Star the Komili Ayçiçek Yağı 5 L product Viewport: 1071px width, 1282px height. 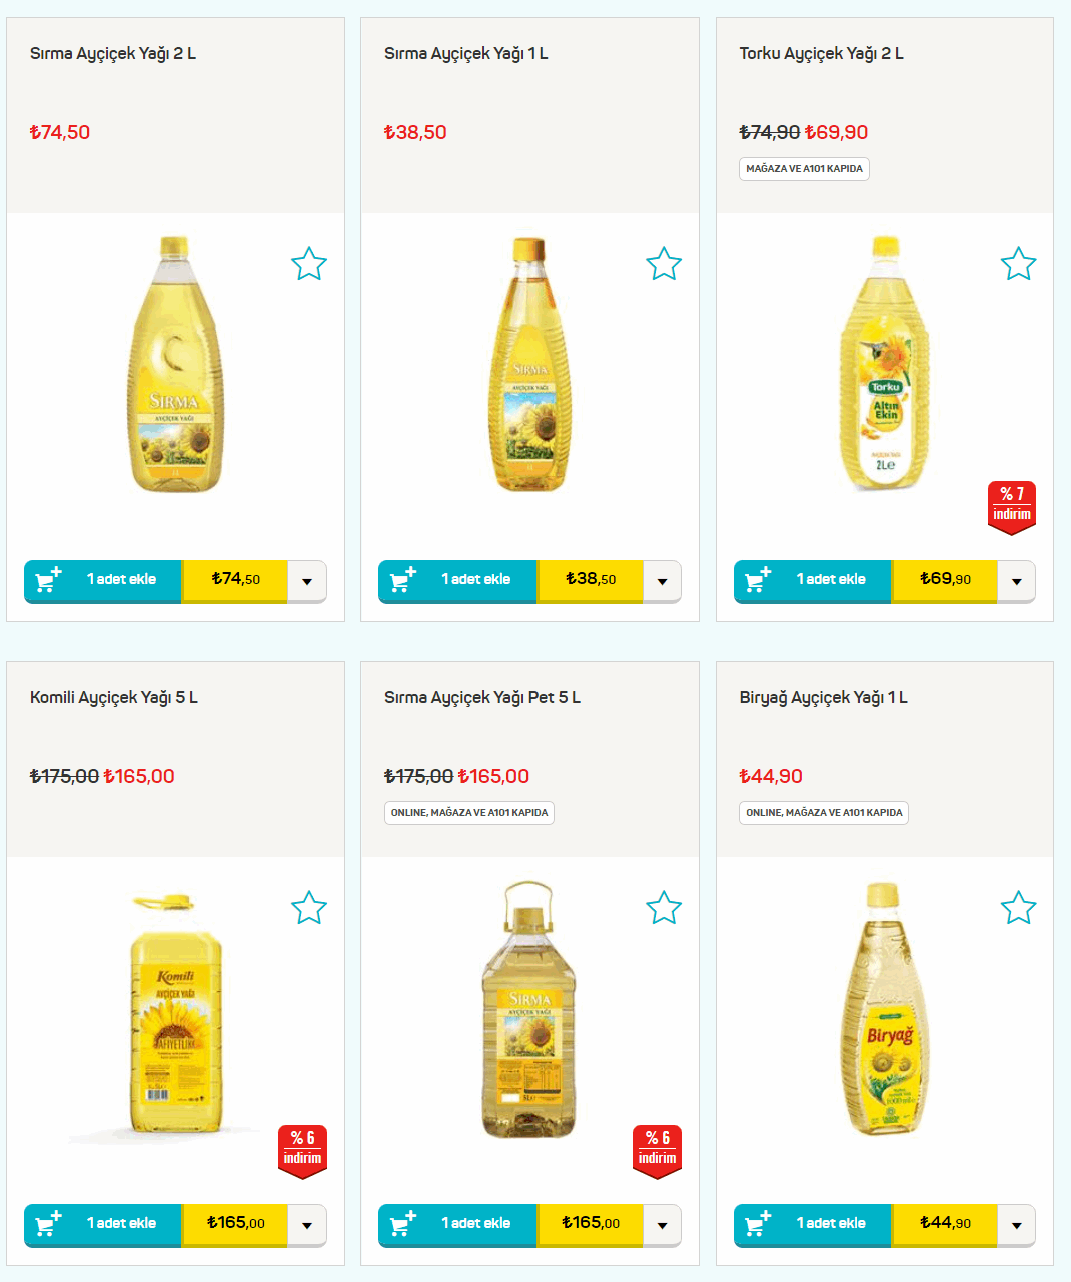click(x=309, y=908)
